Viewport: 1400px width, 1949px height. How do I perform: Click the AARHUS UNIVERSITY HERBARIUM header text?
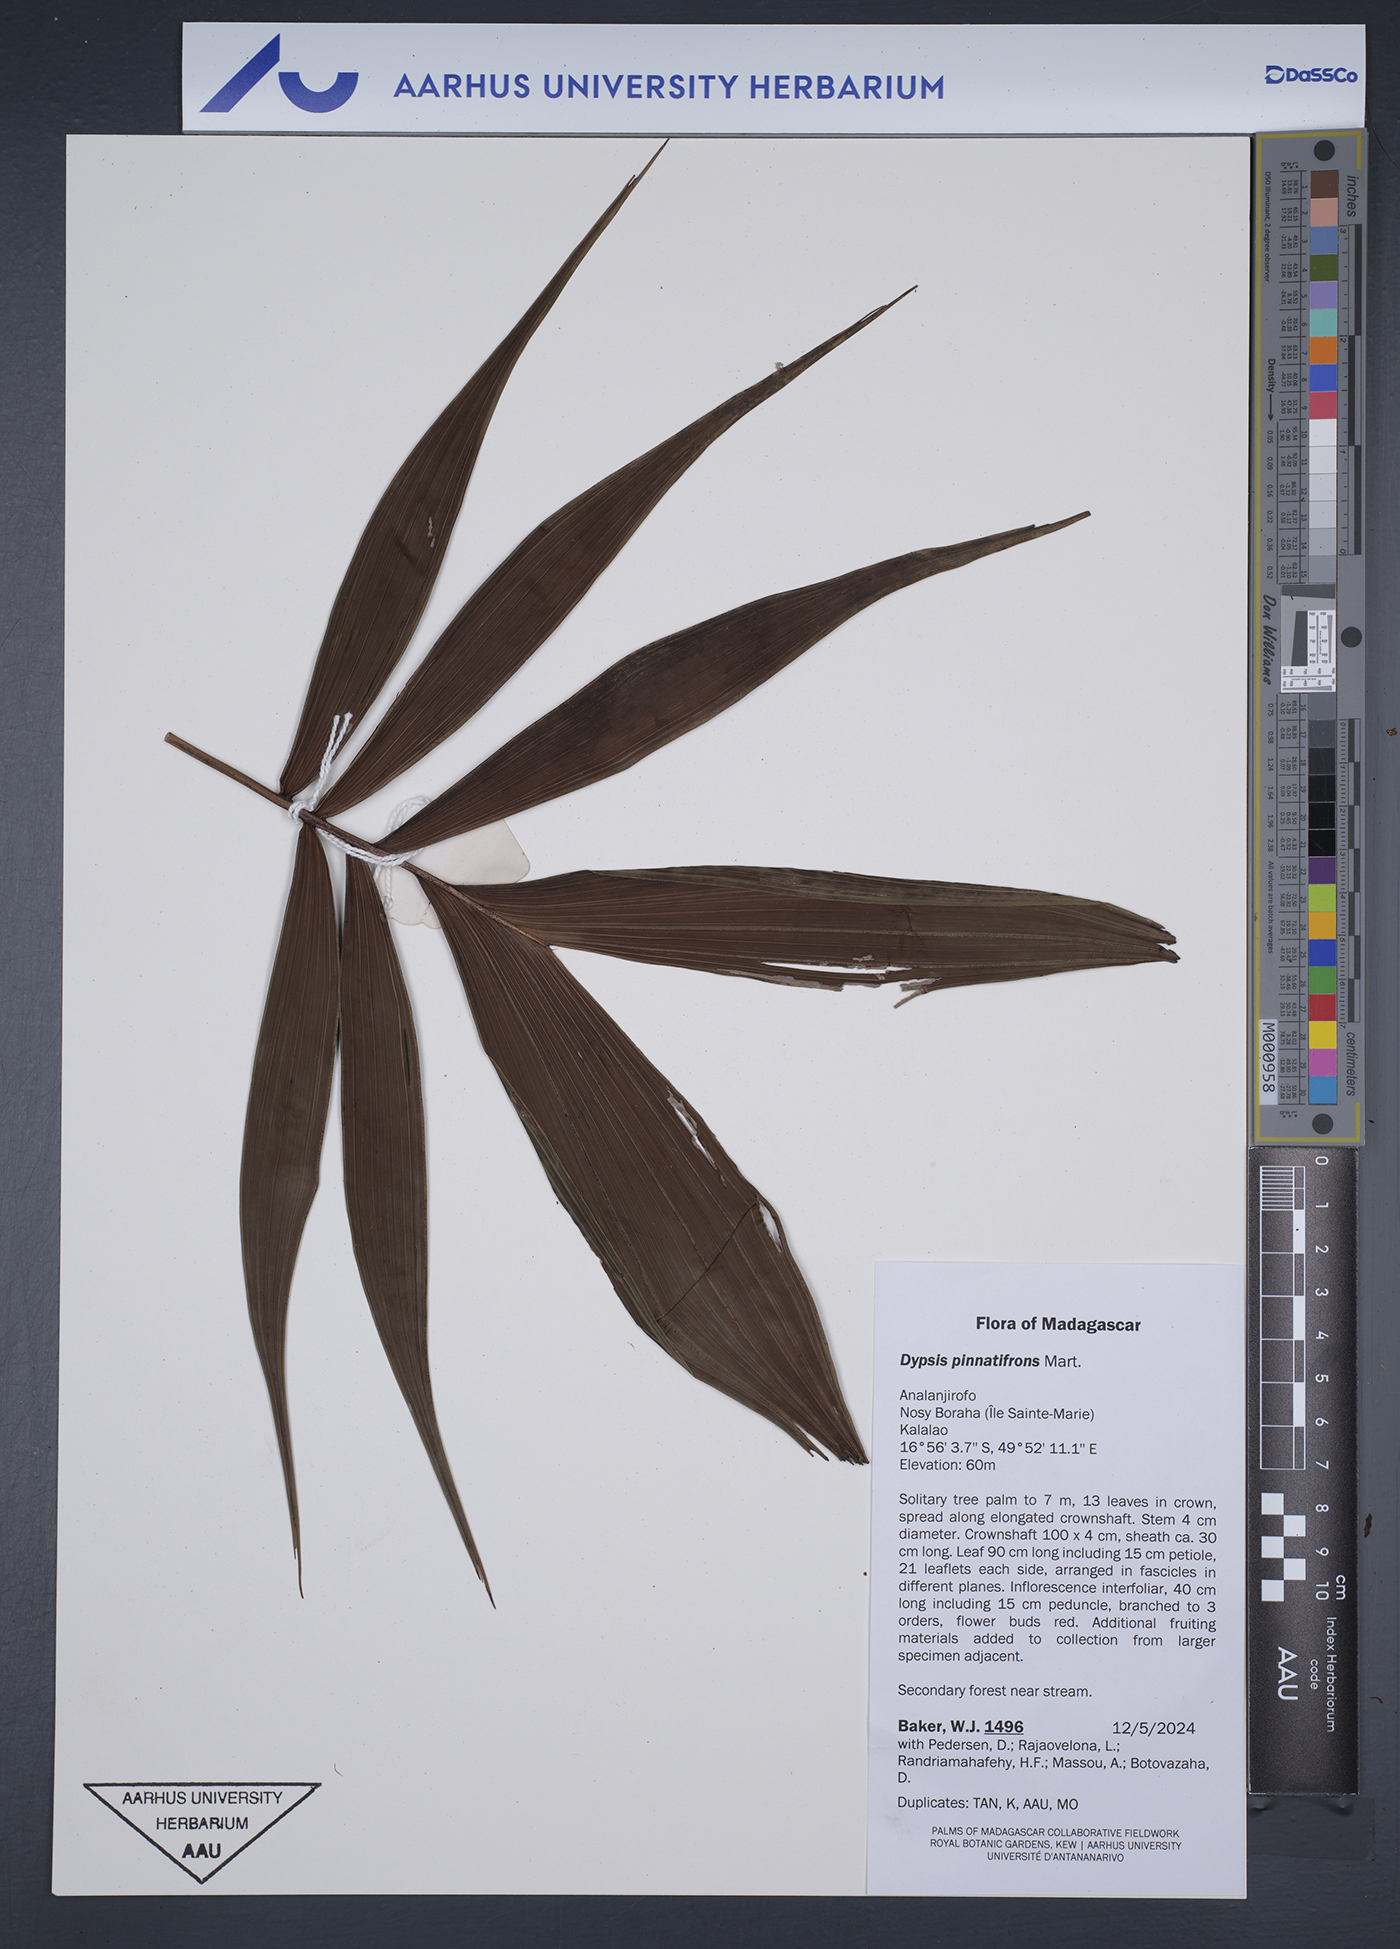(x=668, y=87)
